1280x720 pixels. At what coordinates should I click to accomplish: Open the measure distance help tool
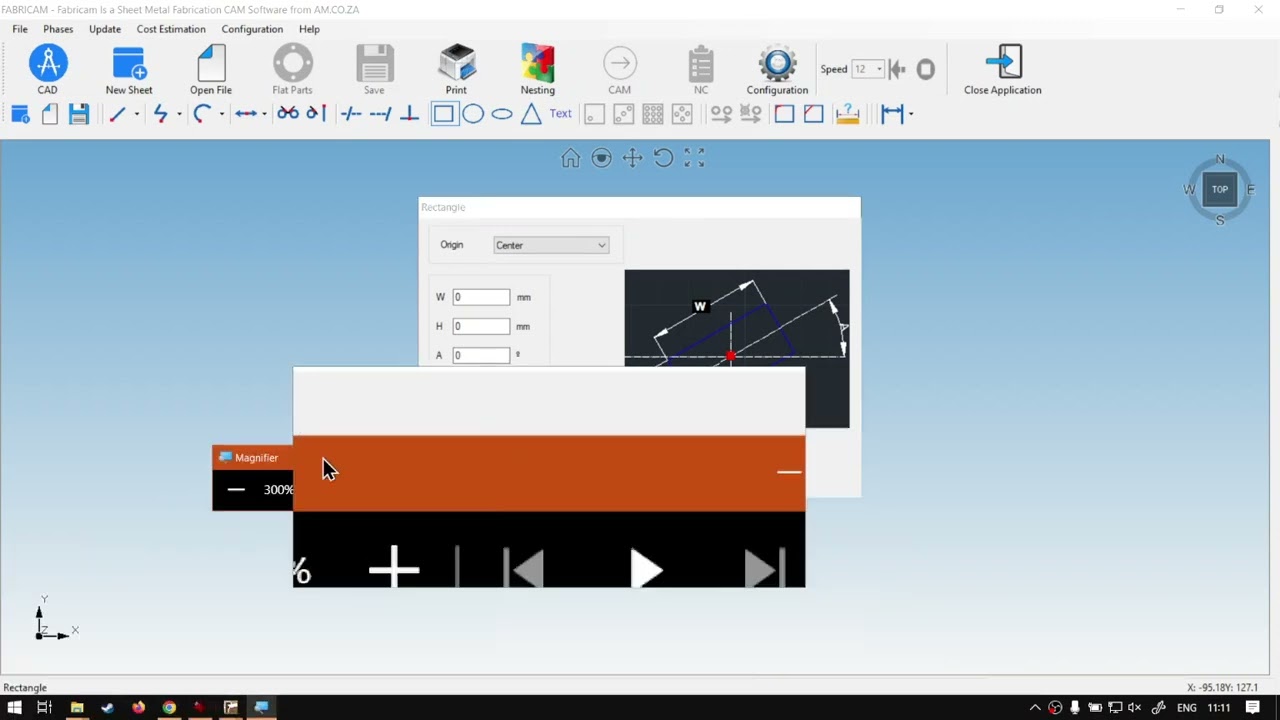point(847,114)
